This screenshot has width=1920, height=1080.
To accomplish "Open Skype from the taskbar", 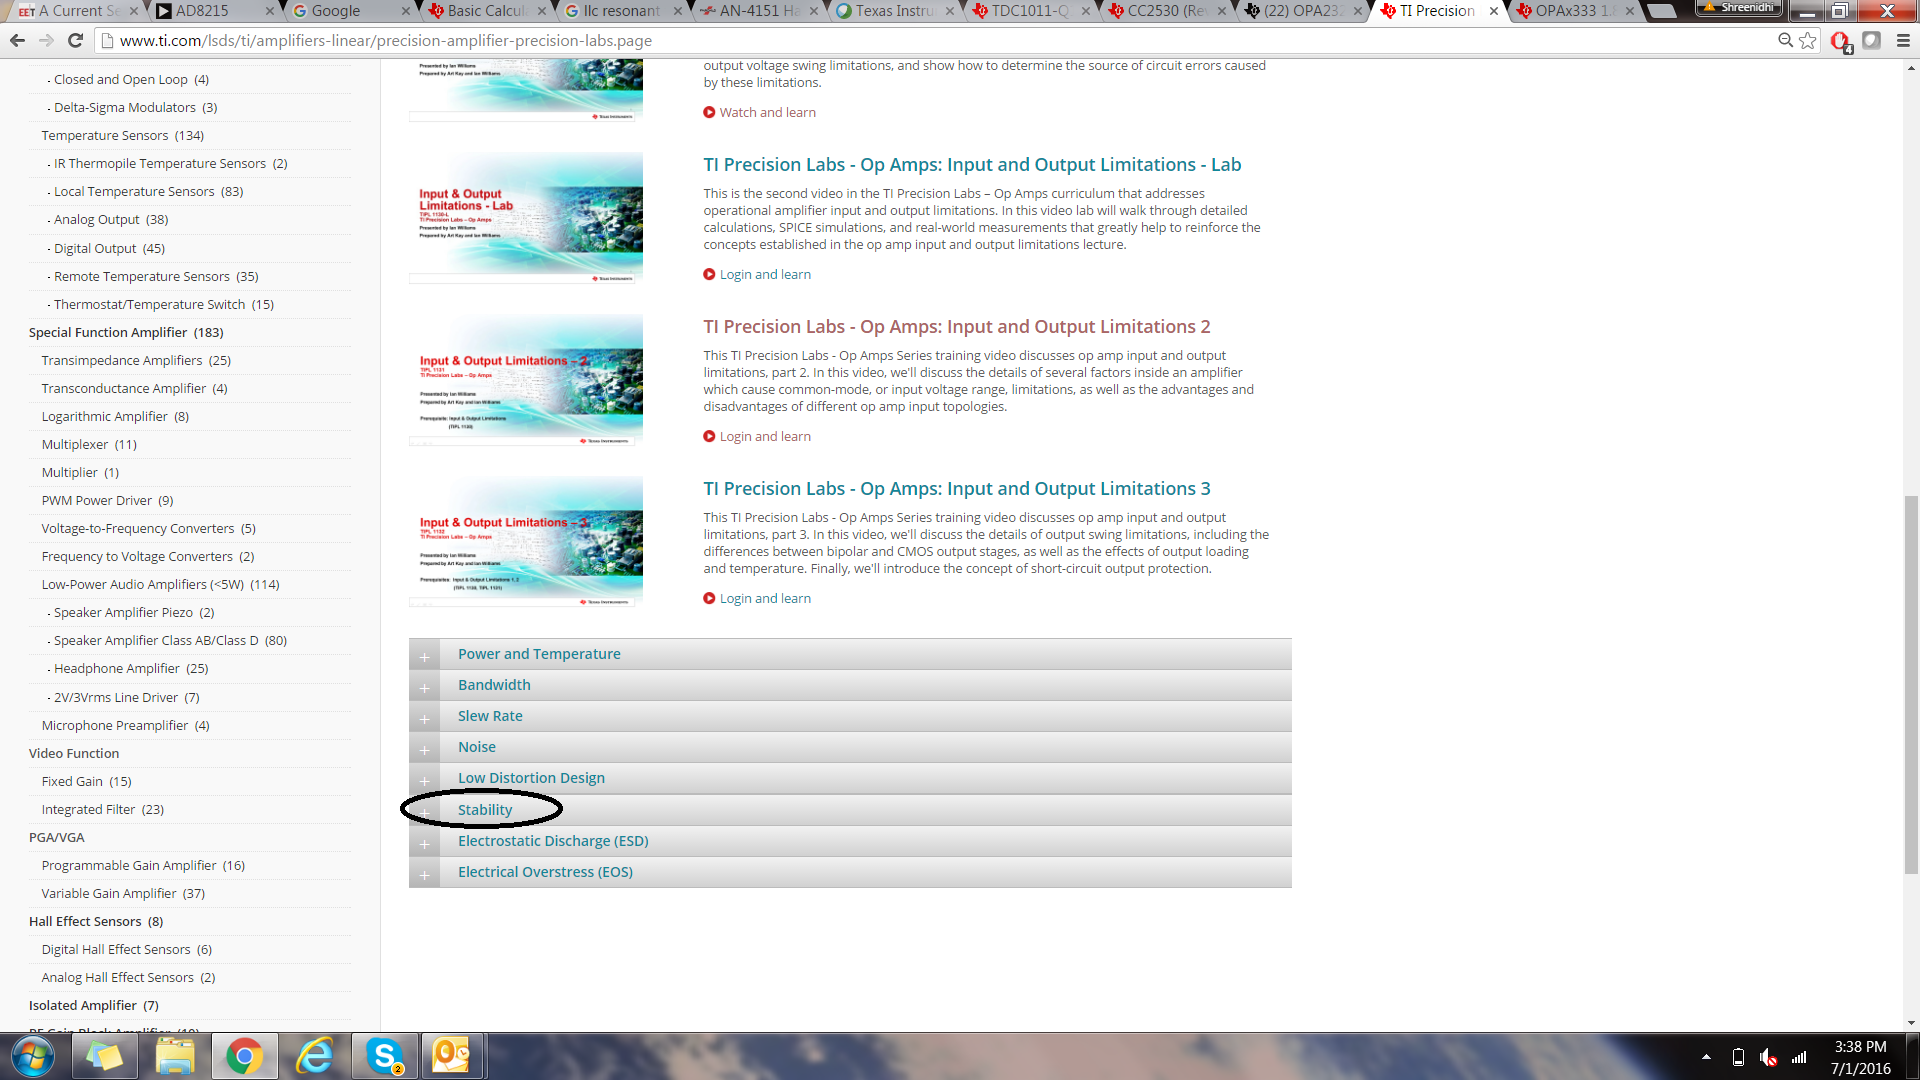I will click(x=385, y=1056).
